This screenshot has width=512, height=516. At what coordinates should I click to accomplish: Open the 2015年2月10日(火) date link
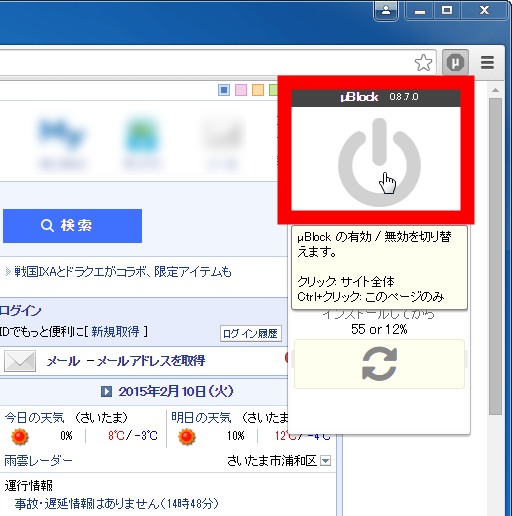(176, 391)
